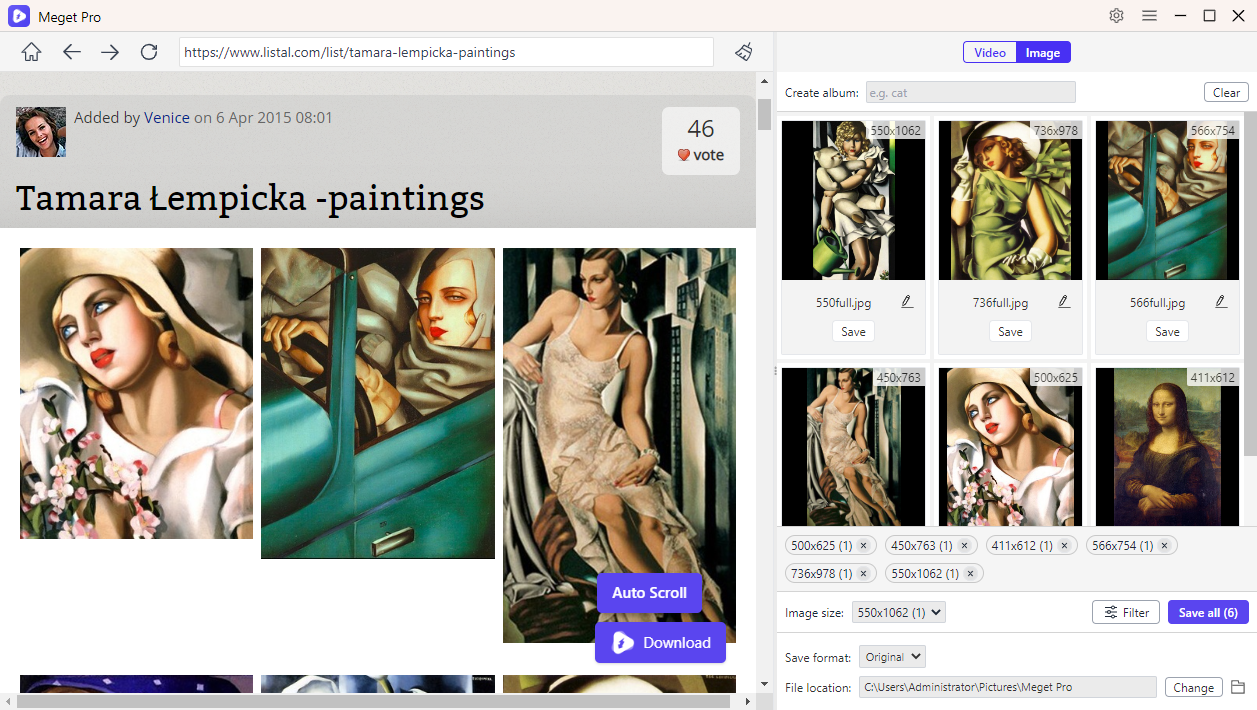Select the 411x612 Mona Lisa thumbnail
Image resolution: width=1257 pixels, height=710 pixels.
point(1167,446)
